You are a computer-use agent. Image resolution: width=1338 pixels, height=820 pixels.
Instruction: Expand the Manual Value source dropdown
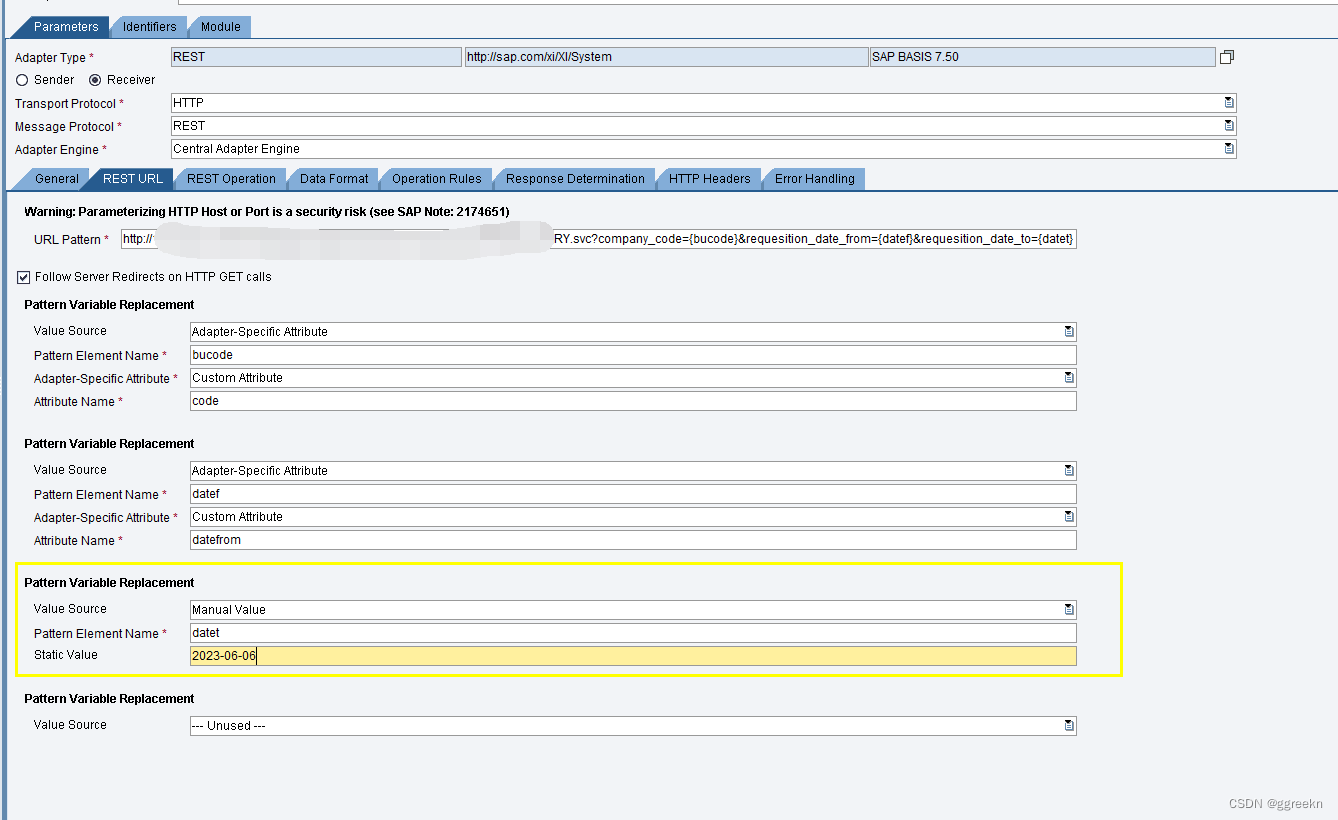click(1069, 609)
